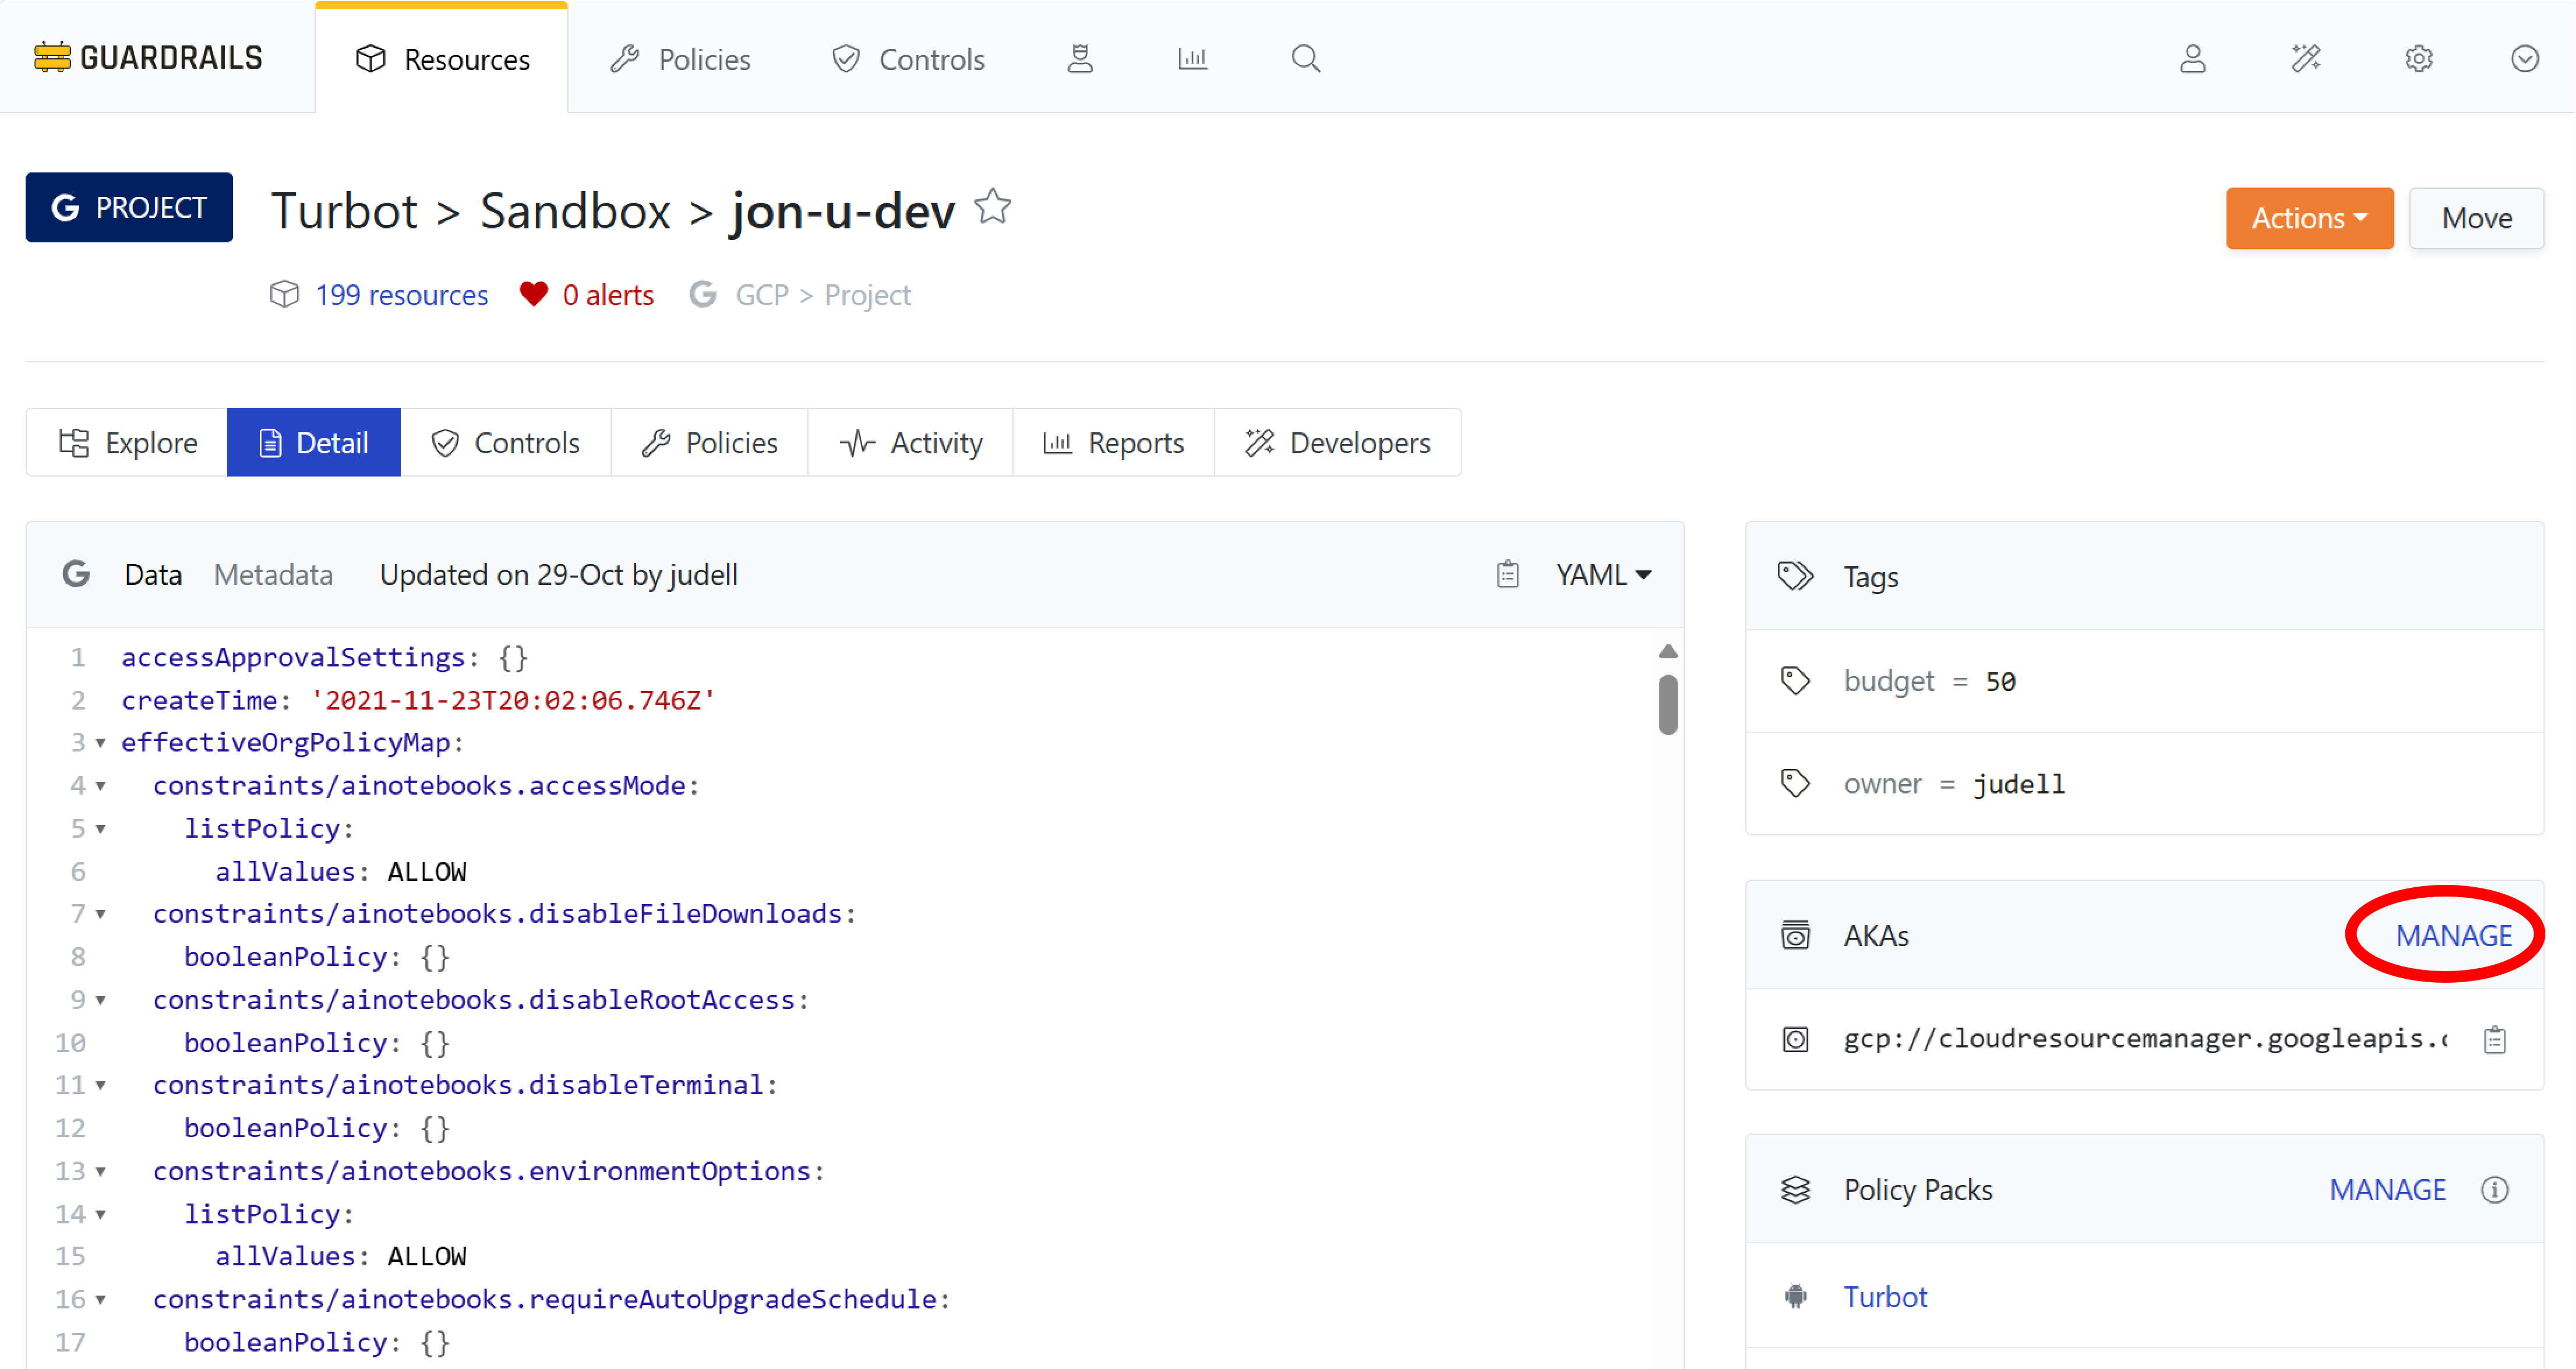2576x1369 pixels.
Task: Open the search magnifier in top navigation
Action: click(x=1305, y=59)
